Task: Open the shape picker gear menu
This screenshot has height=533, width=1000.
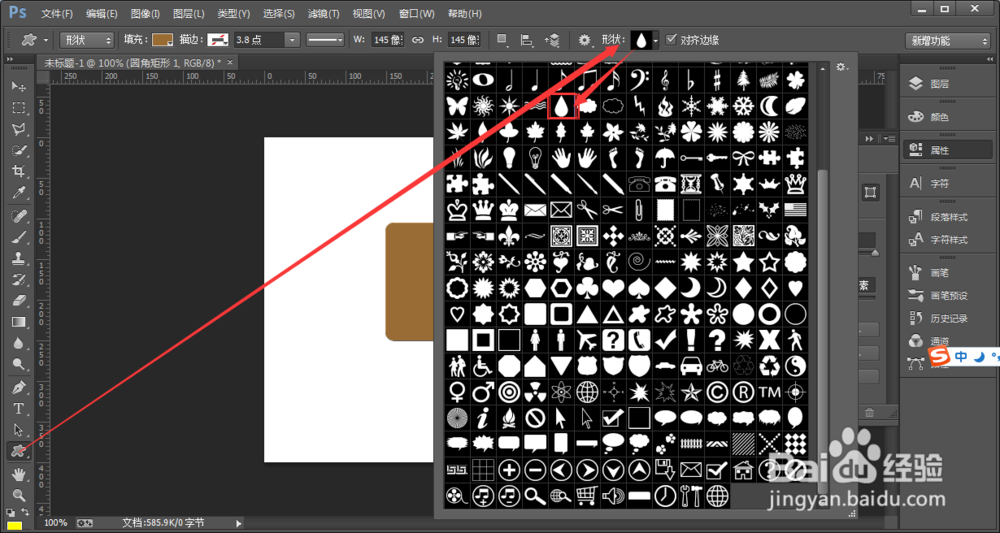Action: tap(842, 67)
